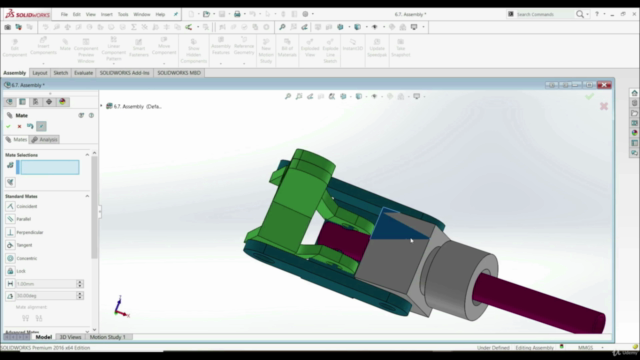
Task: Switch to the Sketch ribbon tab
Action: (x=60, y=73)
